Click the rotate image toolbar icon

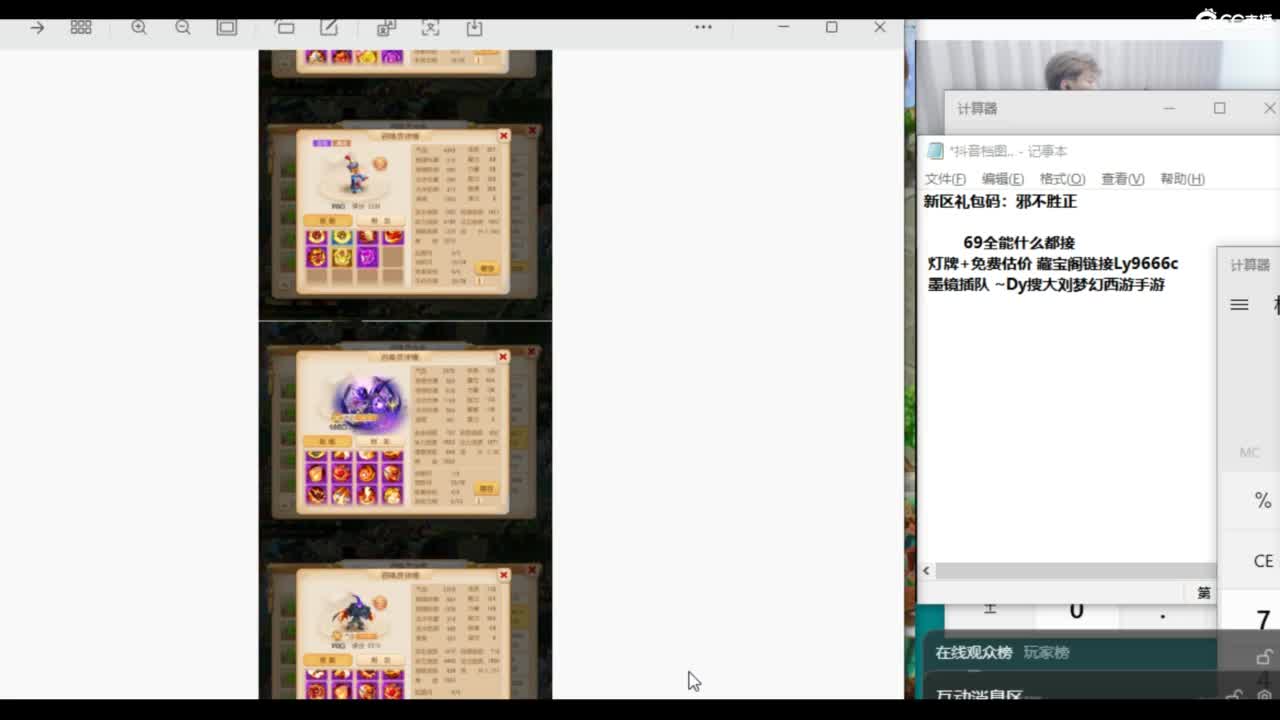[285, 28]
